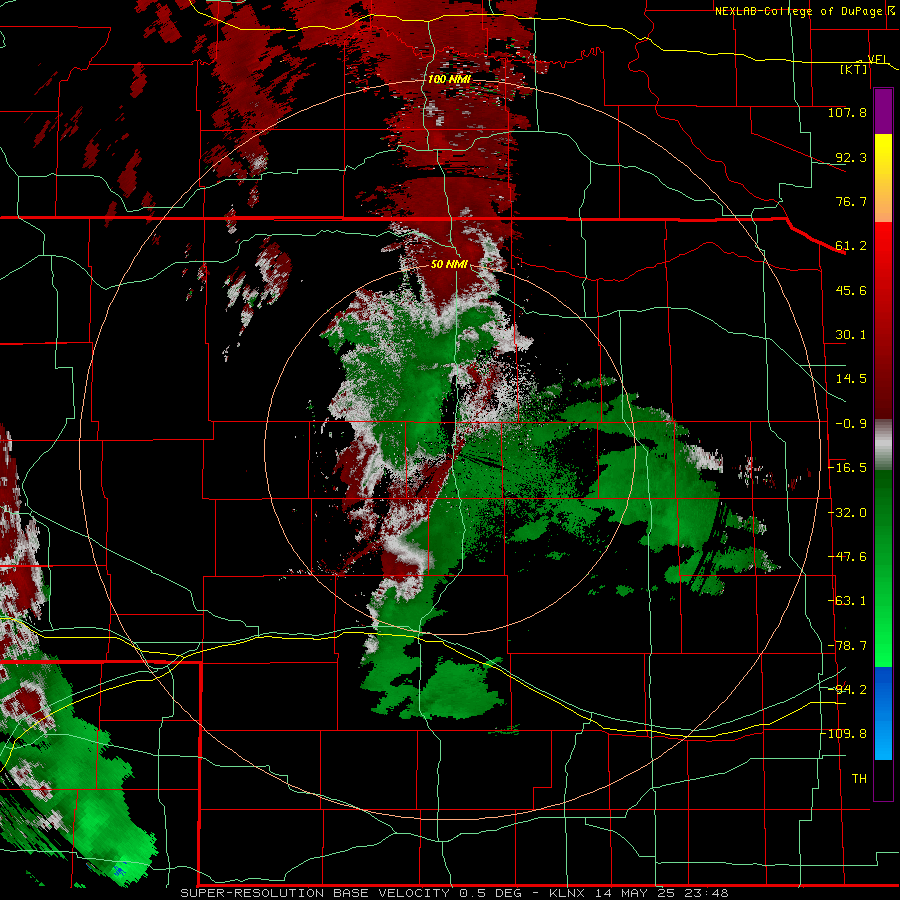The height and width of the screenshot is (900, 900).
Task: Click the 50 NMI range ring label
Action: (449, 264)
